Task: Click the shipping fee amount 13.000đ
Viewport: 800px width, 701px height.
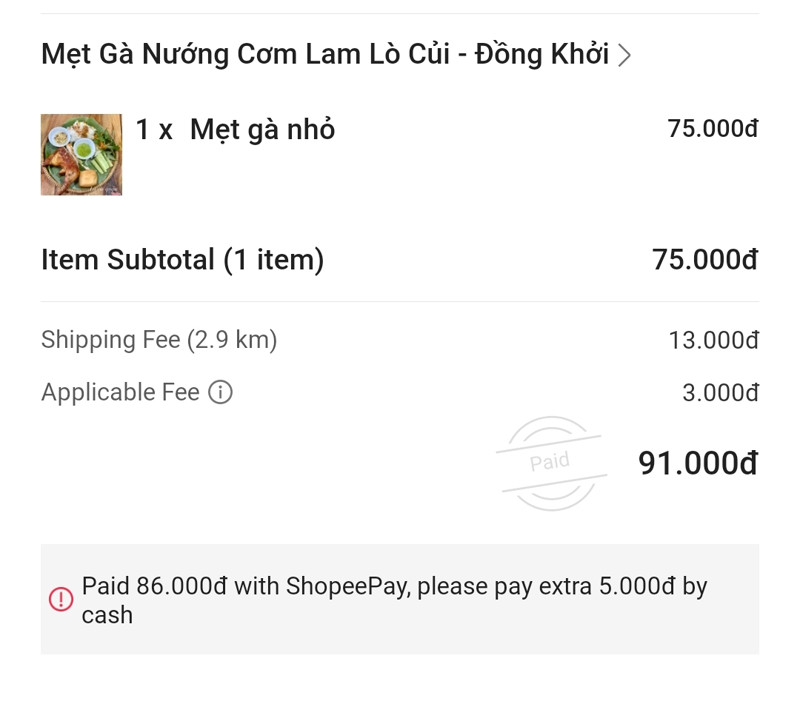Action: (x=713, y=341)
